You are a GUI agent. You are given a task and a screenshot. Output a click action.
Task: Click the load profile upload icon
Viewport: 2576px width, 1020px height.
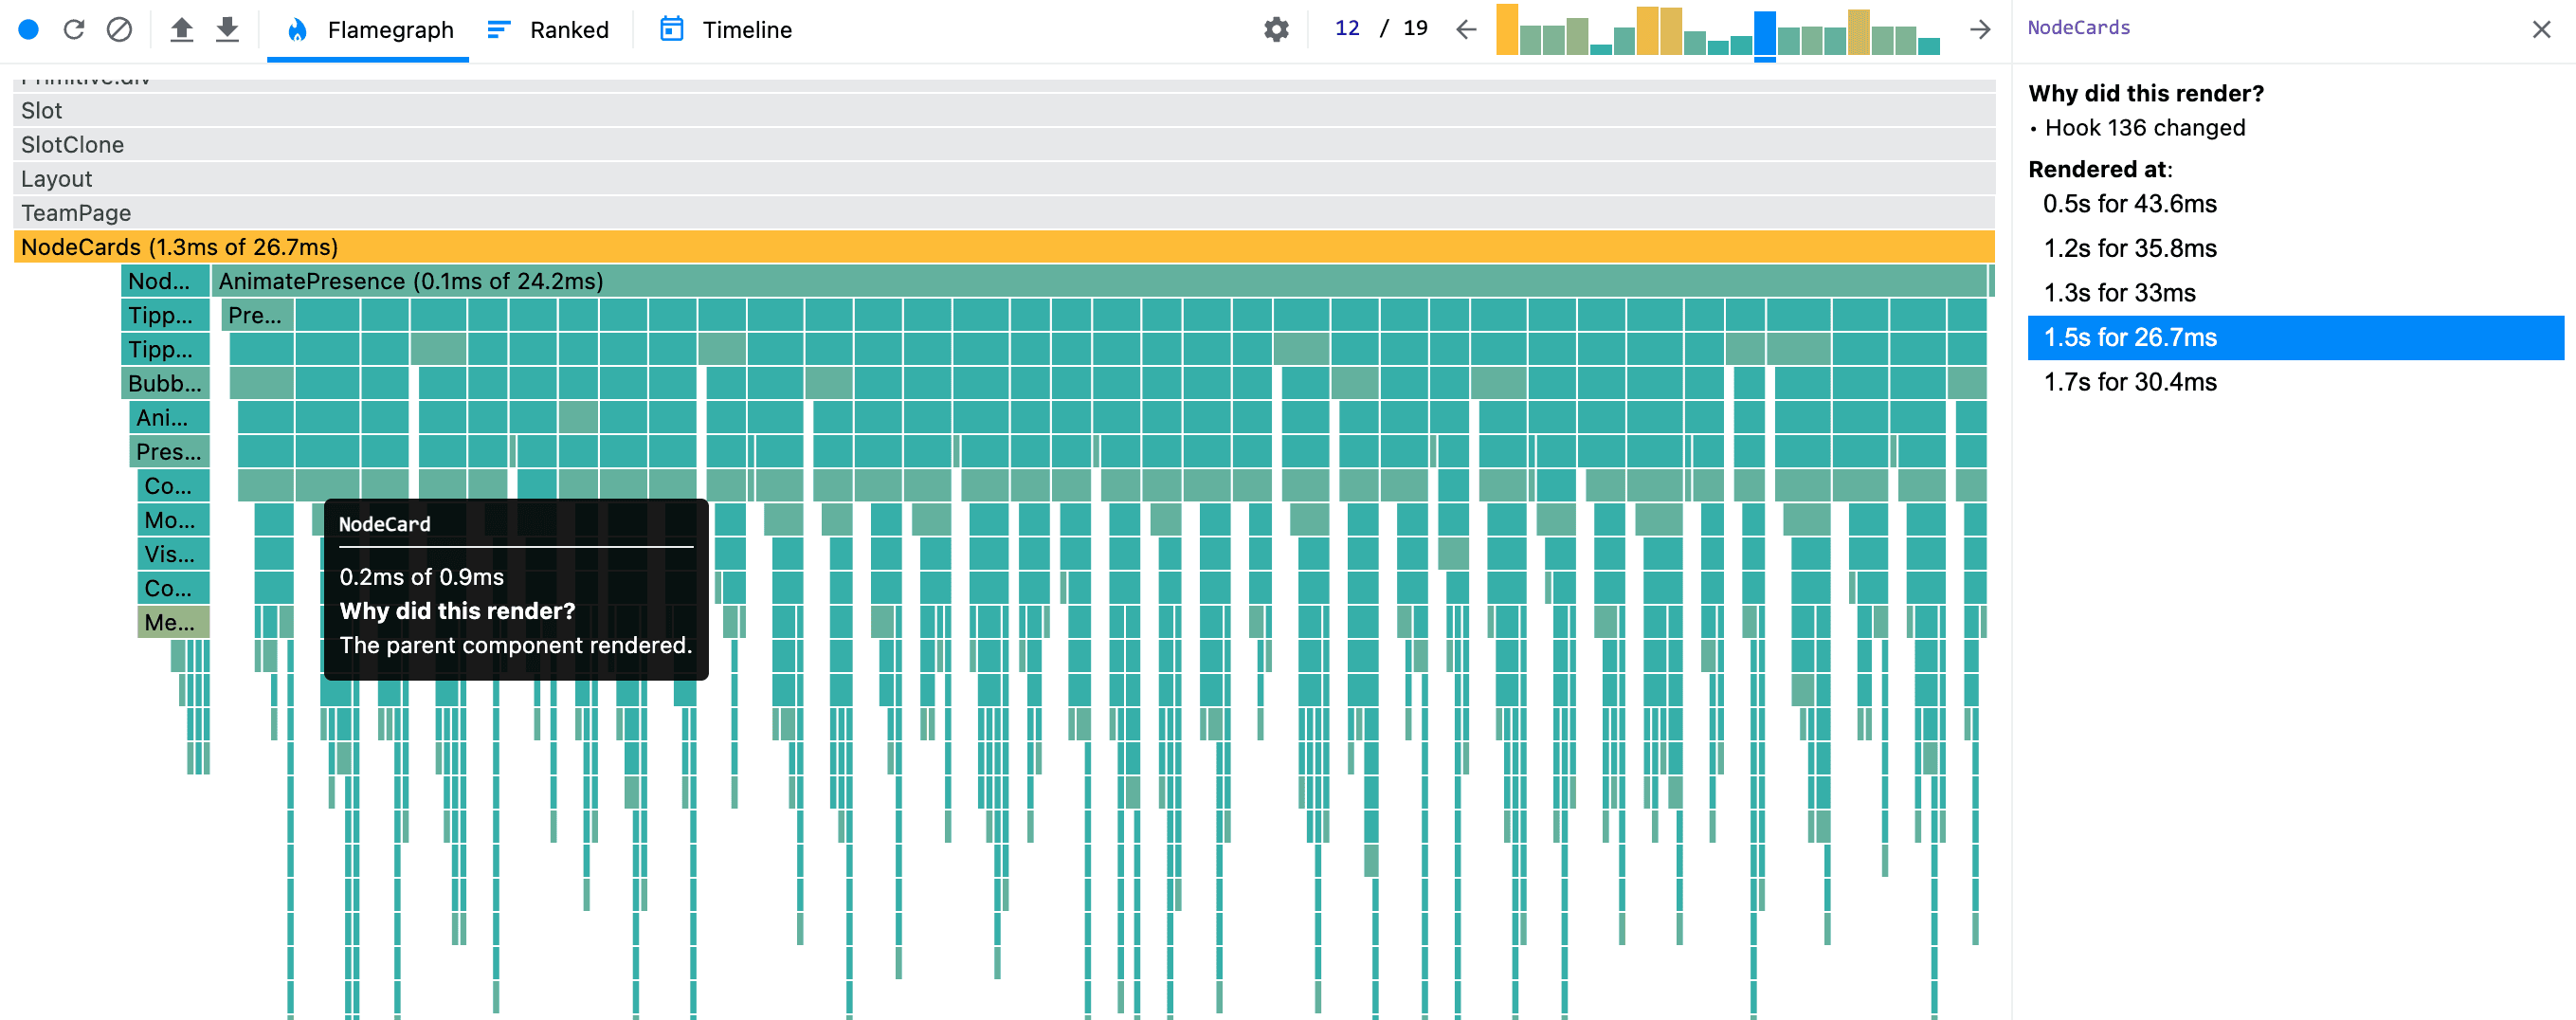[181, 29]
